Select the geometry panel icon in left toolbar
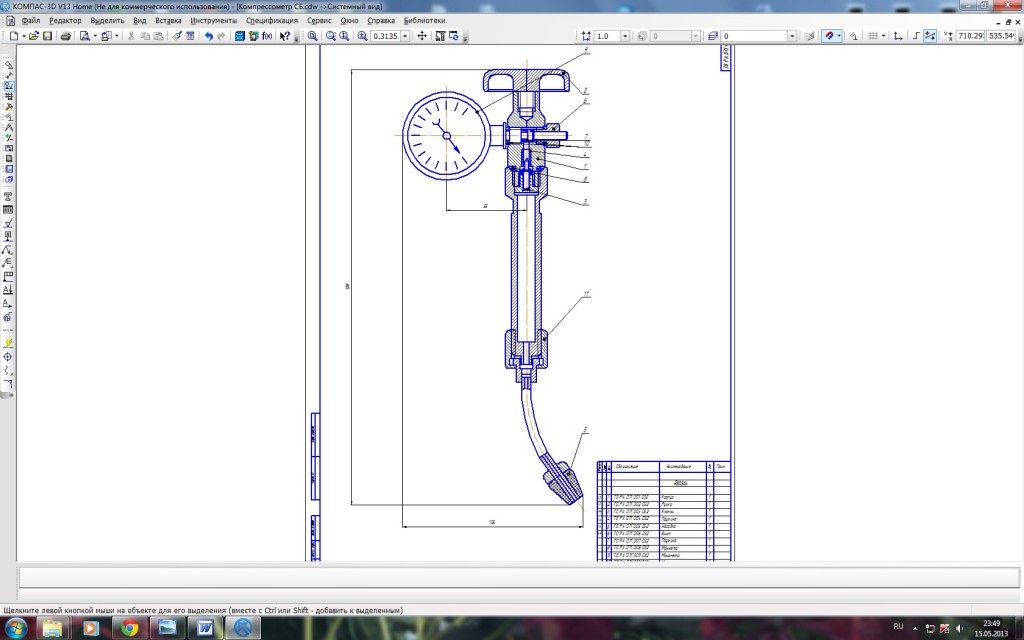Image resolution: width=1024 pixels, height=640 pixels. (8, 65)
